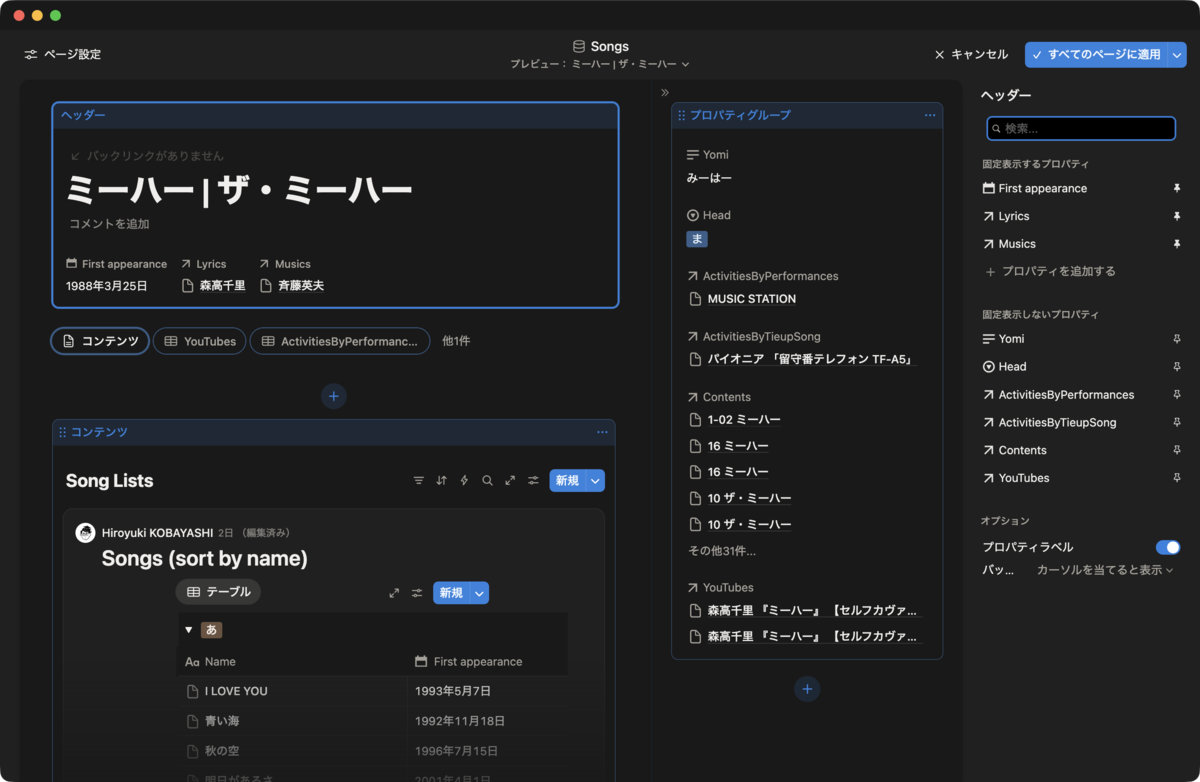Click the search magnifier in the ヘッダー panel
Viewport: 1200px width, 782px height.
point(996,129)
